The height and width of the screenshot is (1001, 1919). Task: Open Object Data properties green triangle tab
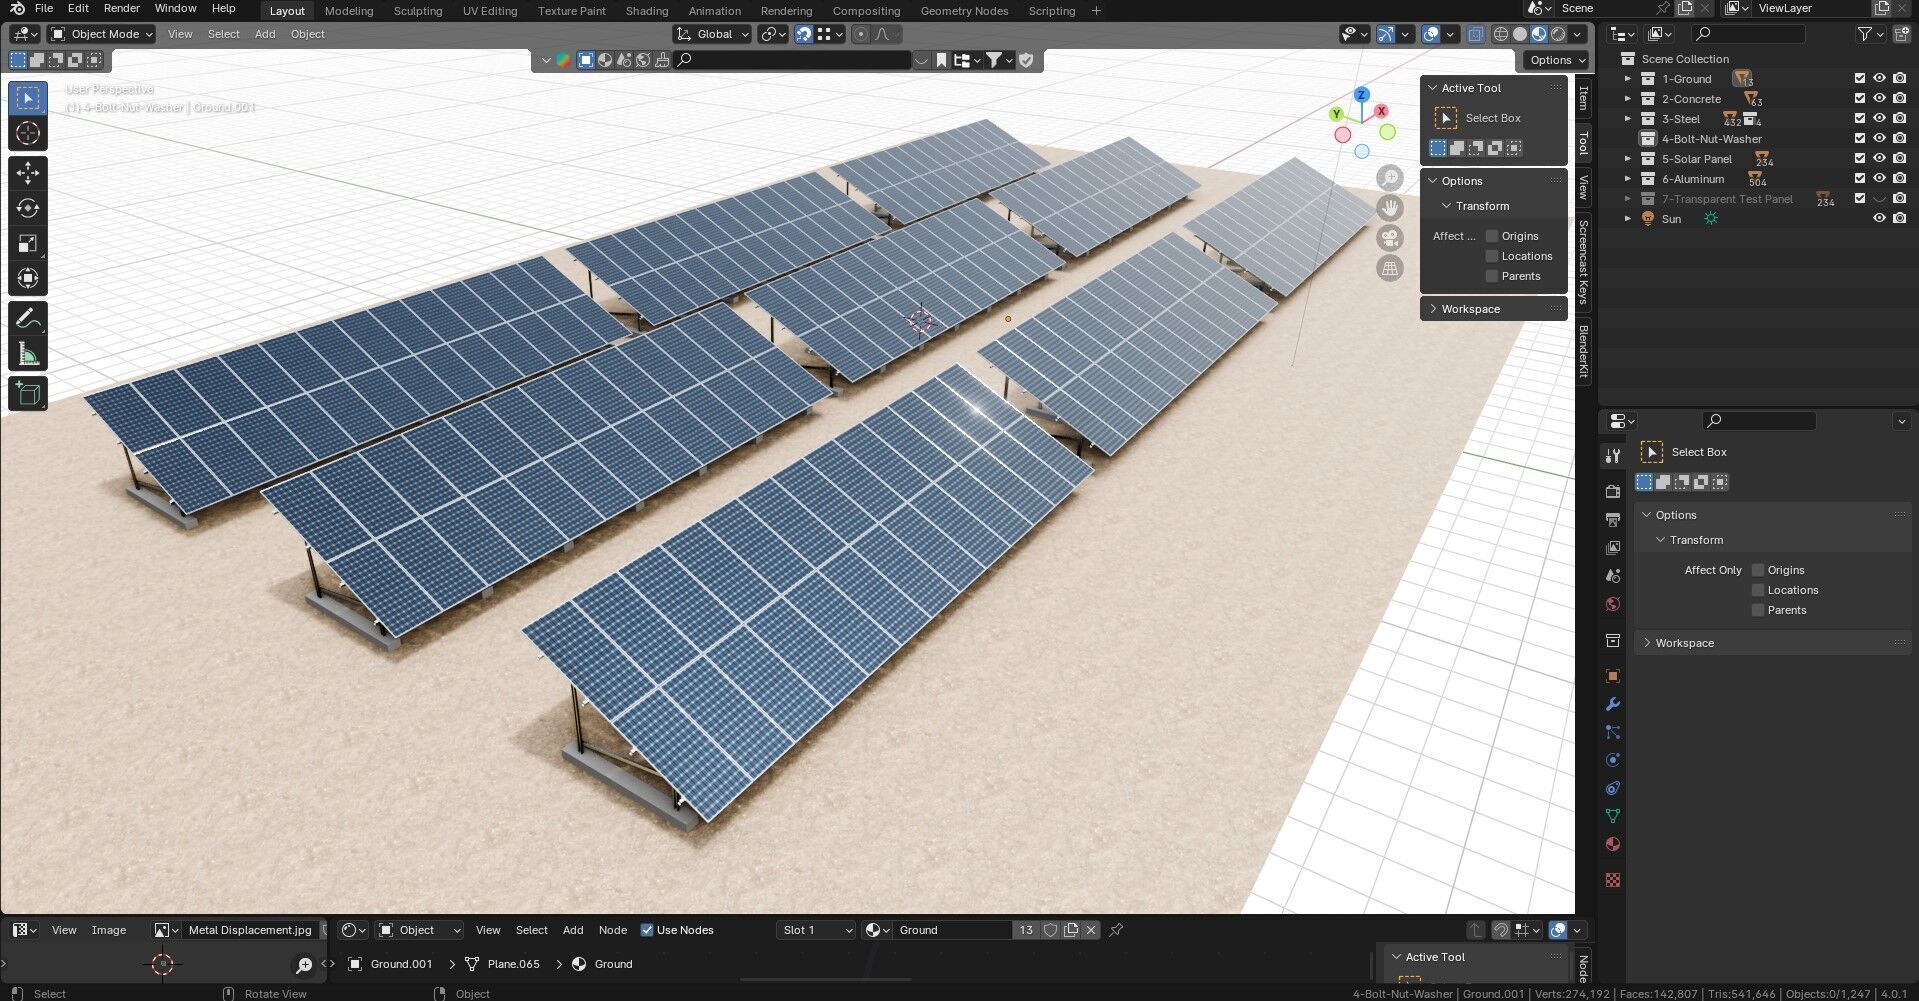click(1612, 816)
